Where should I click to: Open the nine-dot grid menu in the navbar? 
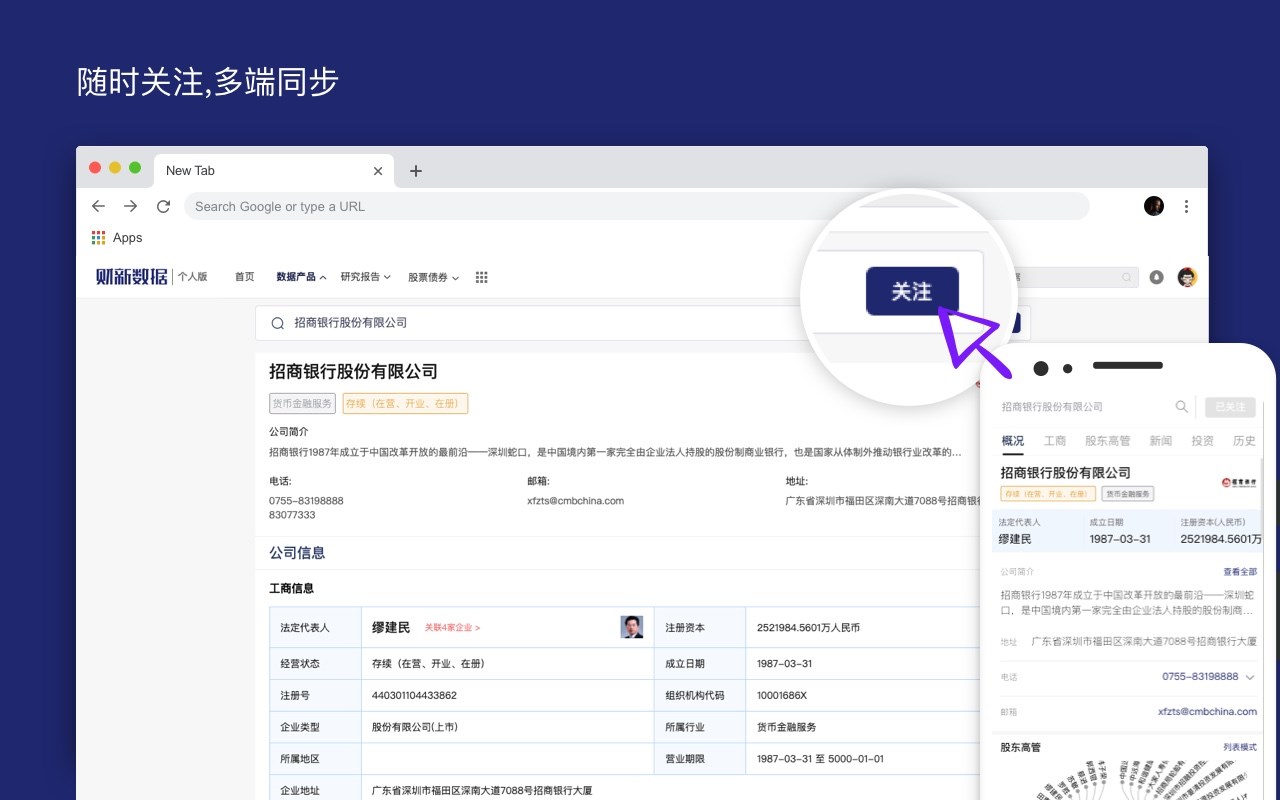pos(481,277)
